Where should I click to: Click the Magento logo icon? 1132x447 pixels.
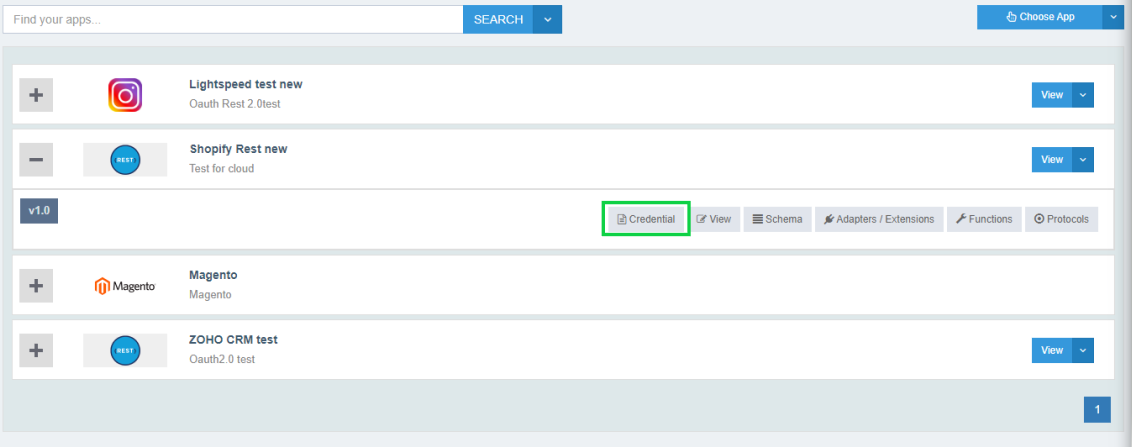(125, 286)
